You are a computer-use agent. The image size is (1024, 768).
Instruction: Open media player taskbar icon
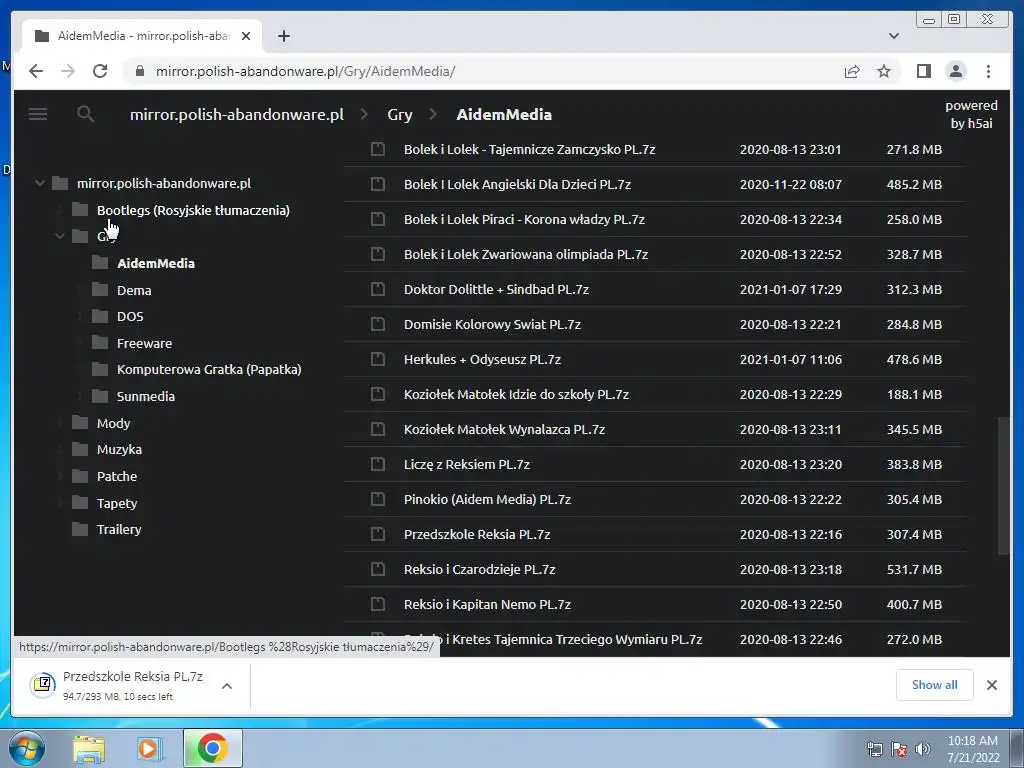point(149,748)
